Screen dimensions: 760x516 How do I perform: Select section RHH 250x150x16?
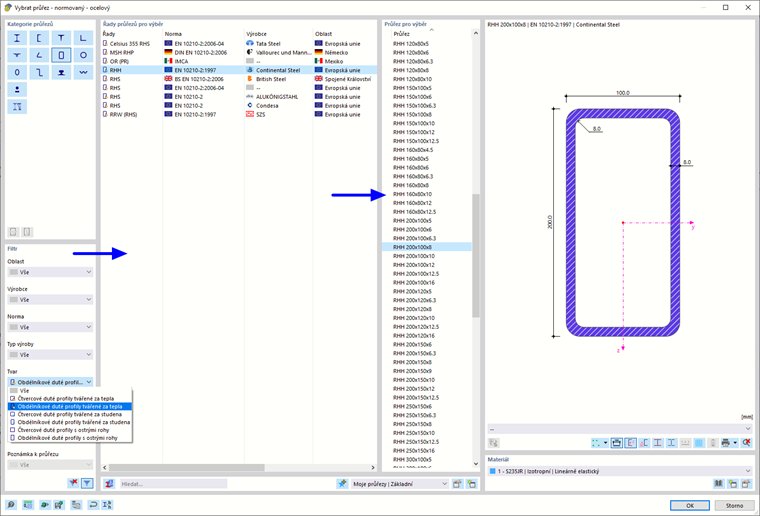coord(427,451)
